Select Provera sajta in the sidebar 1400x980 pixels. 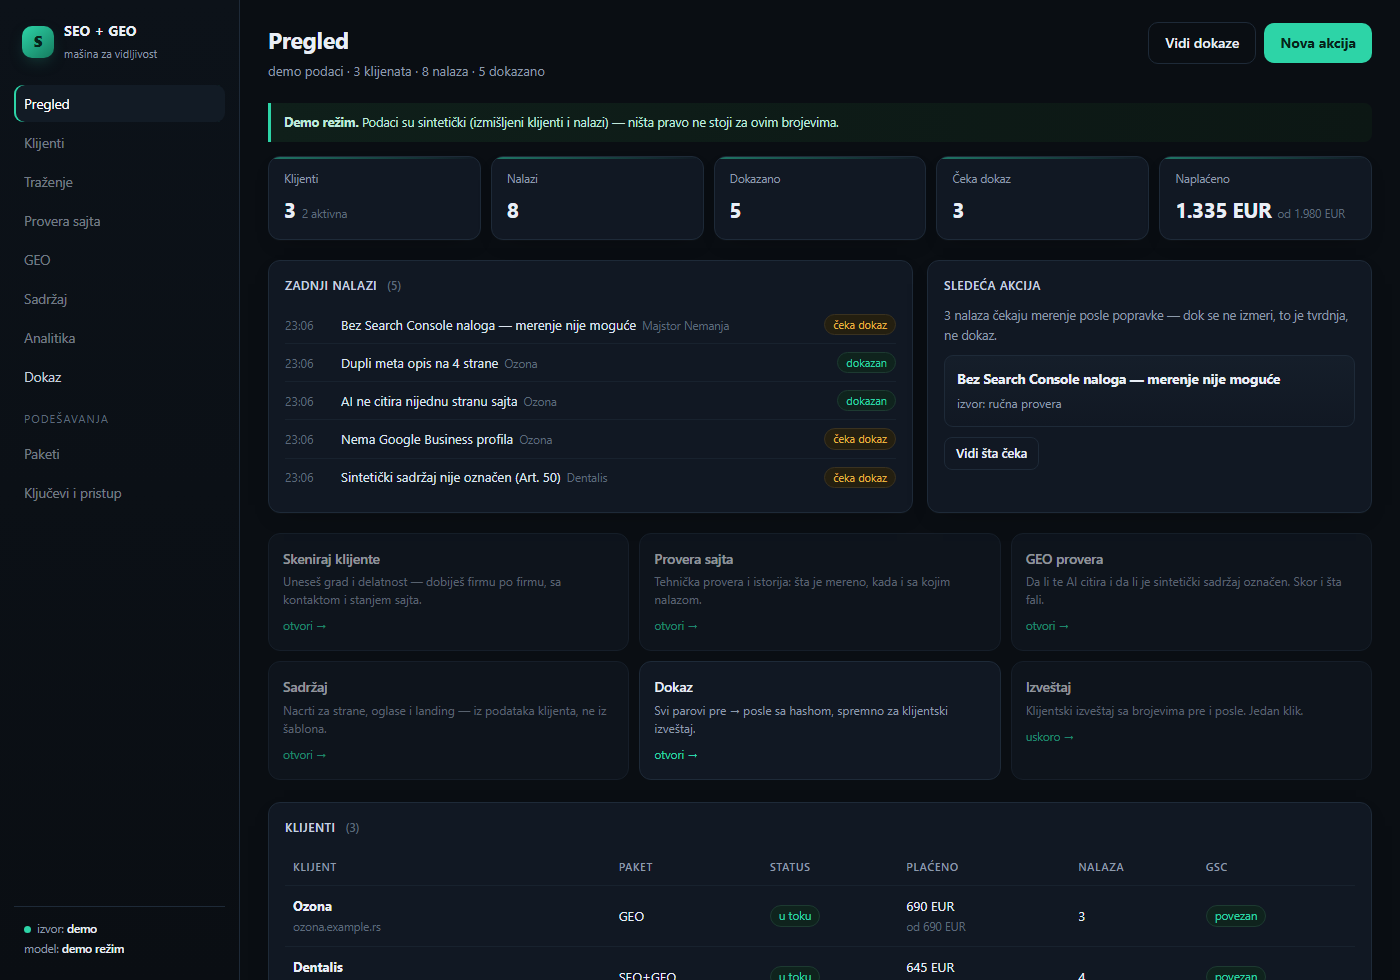120,221
